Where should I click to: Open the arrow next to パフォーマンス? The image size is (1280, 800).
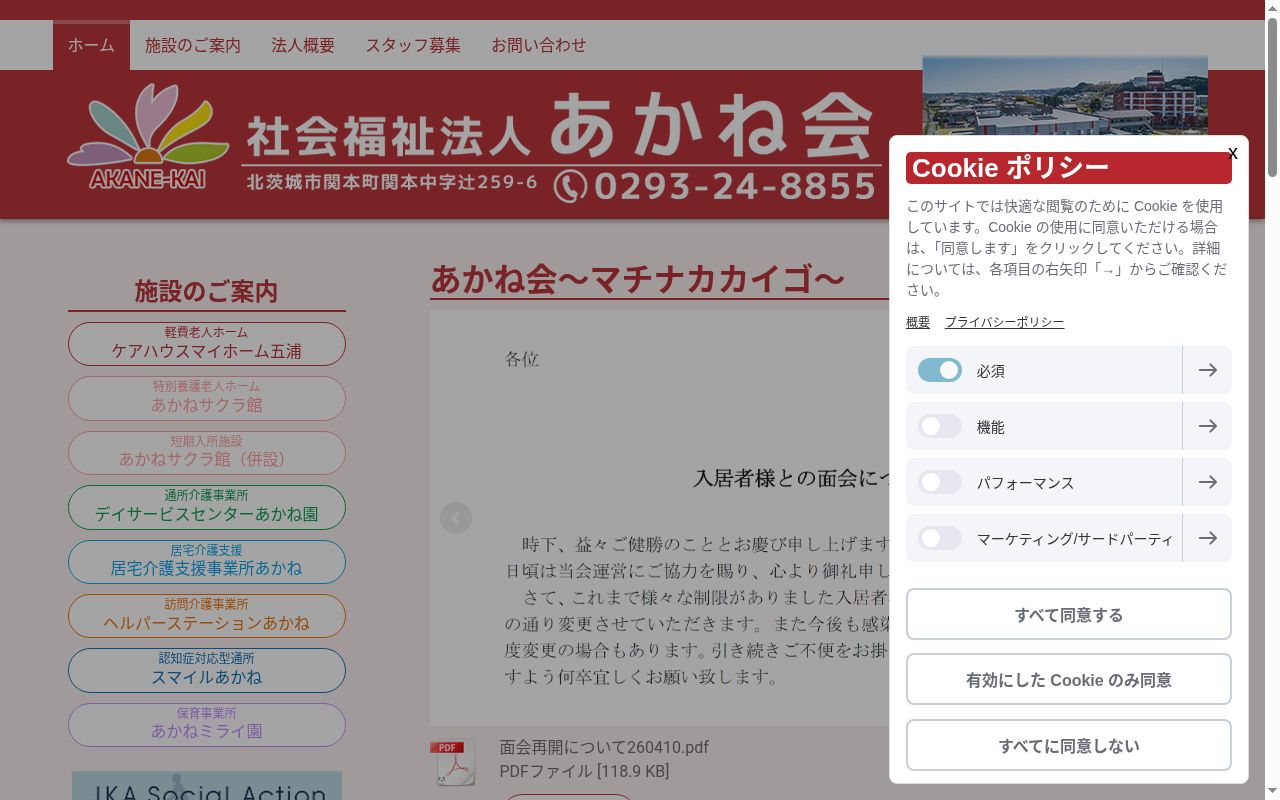coord(1207,482)
